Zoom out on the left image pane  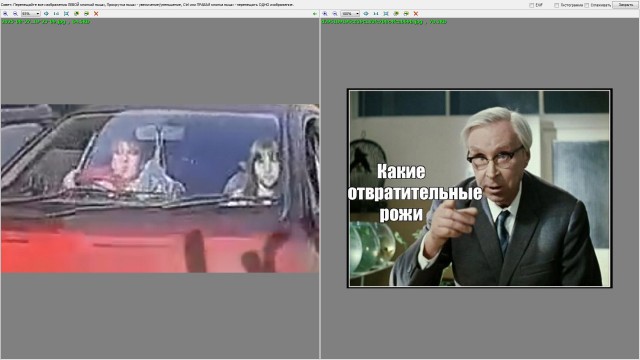[15, 13]
